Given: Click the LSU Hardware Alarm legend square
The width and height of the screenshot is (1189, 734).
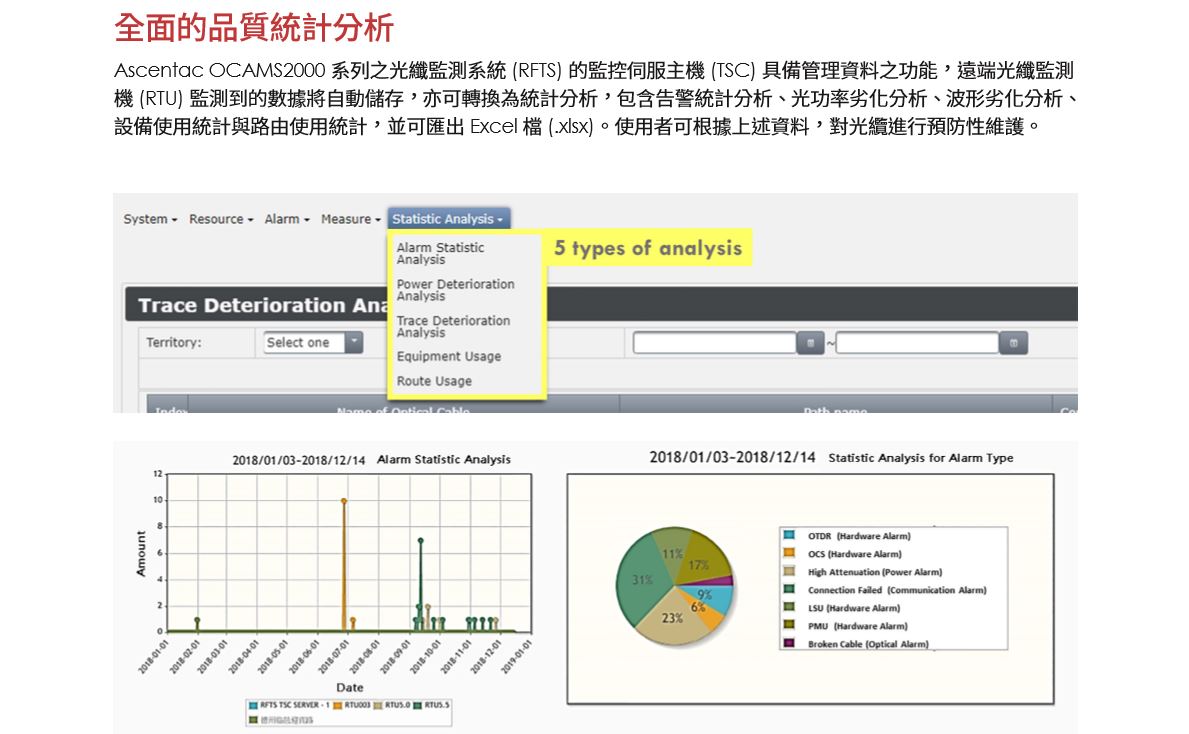Looking at the screenshot, I should 789,608.
